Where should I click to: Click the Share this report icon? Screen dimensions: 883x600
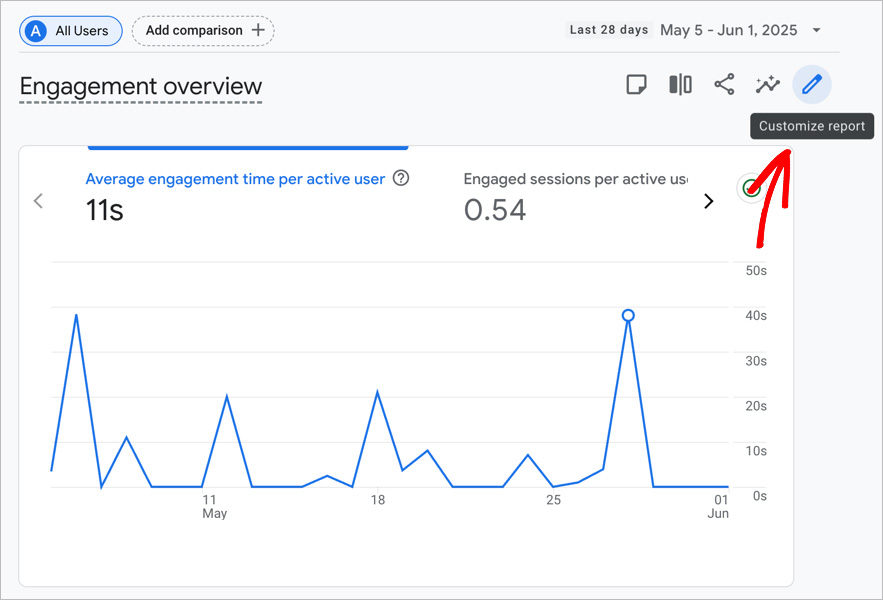tap(724, 85)
